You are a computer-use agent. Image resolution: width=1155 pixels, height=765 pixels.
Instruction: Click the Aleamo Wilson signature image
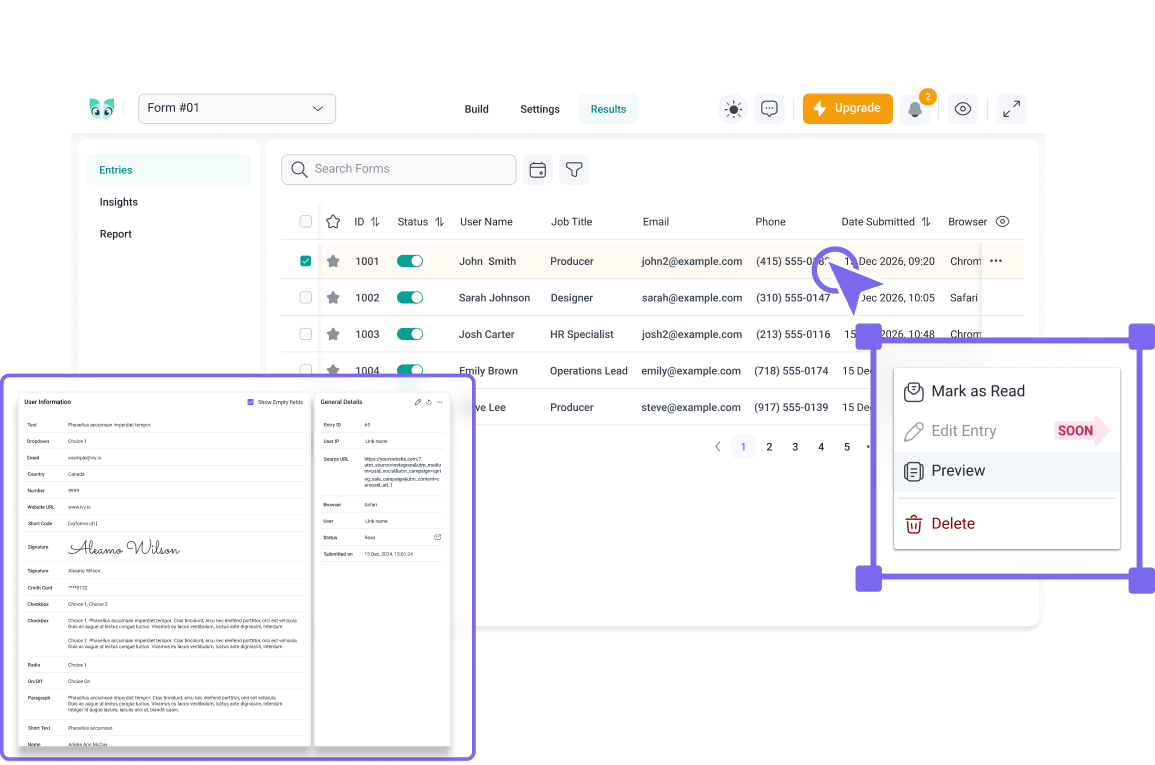(124, 548)
